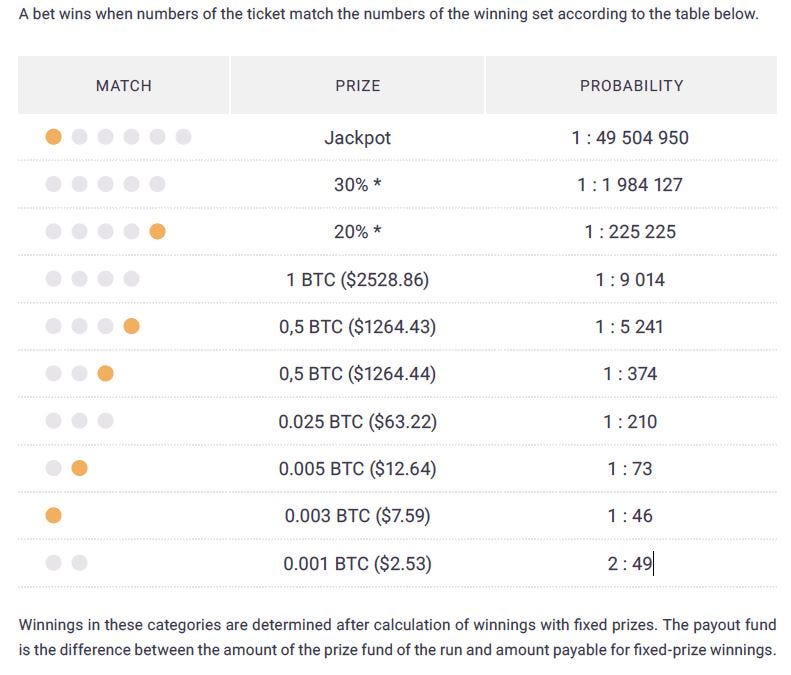Click the 30% * prize entry

pos(357,185)
